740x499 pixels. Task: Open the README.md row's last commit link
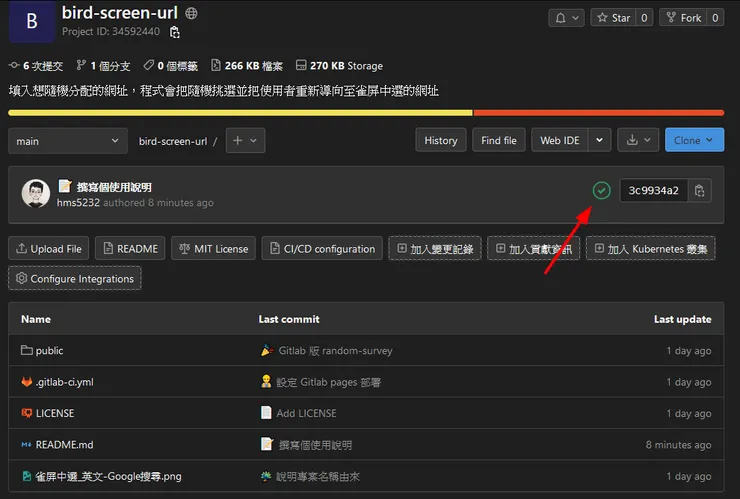tap(315, 445)
